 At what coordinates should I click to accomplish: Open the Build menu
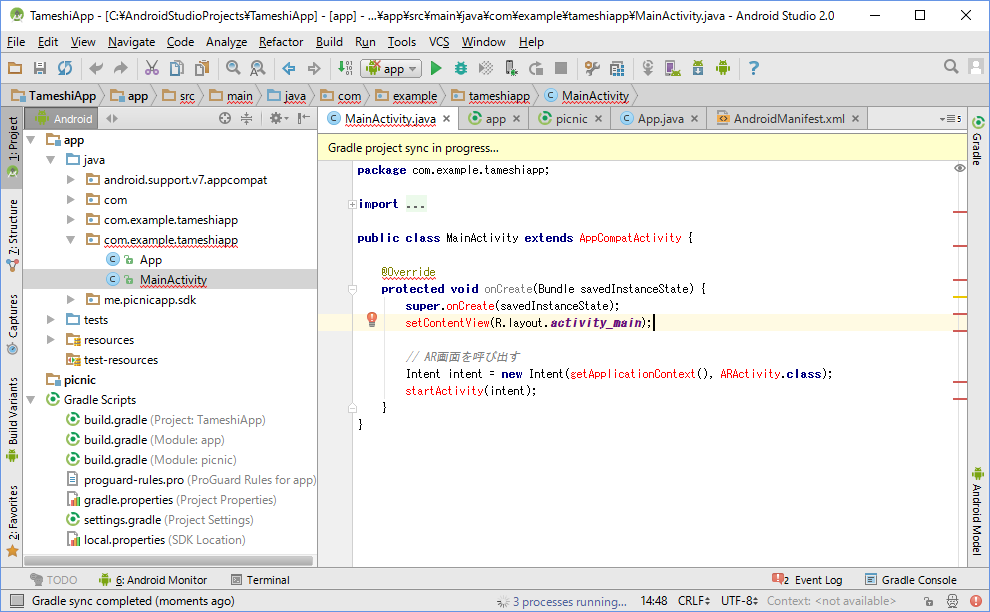point(329,42)
